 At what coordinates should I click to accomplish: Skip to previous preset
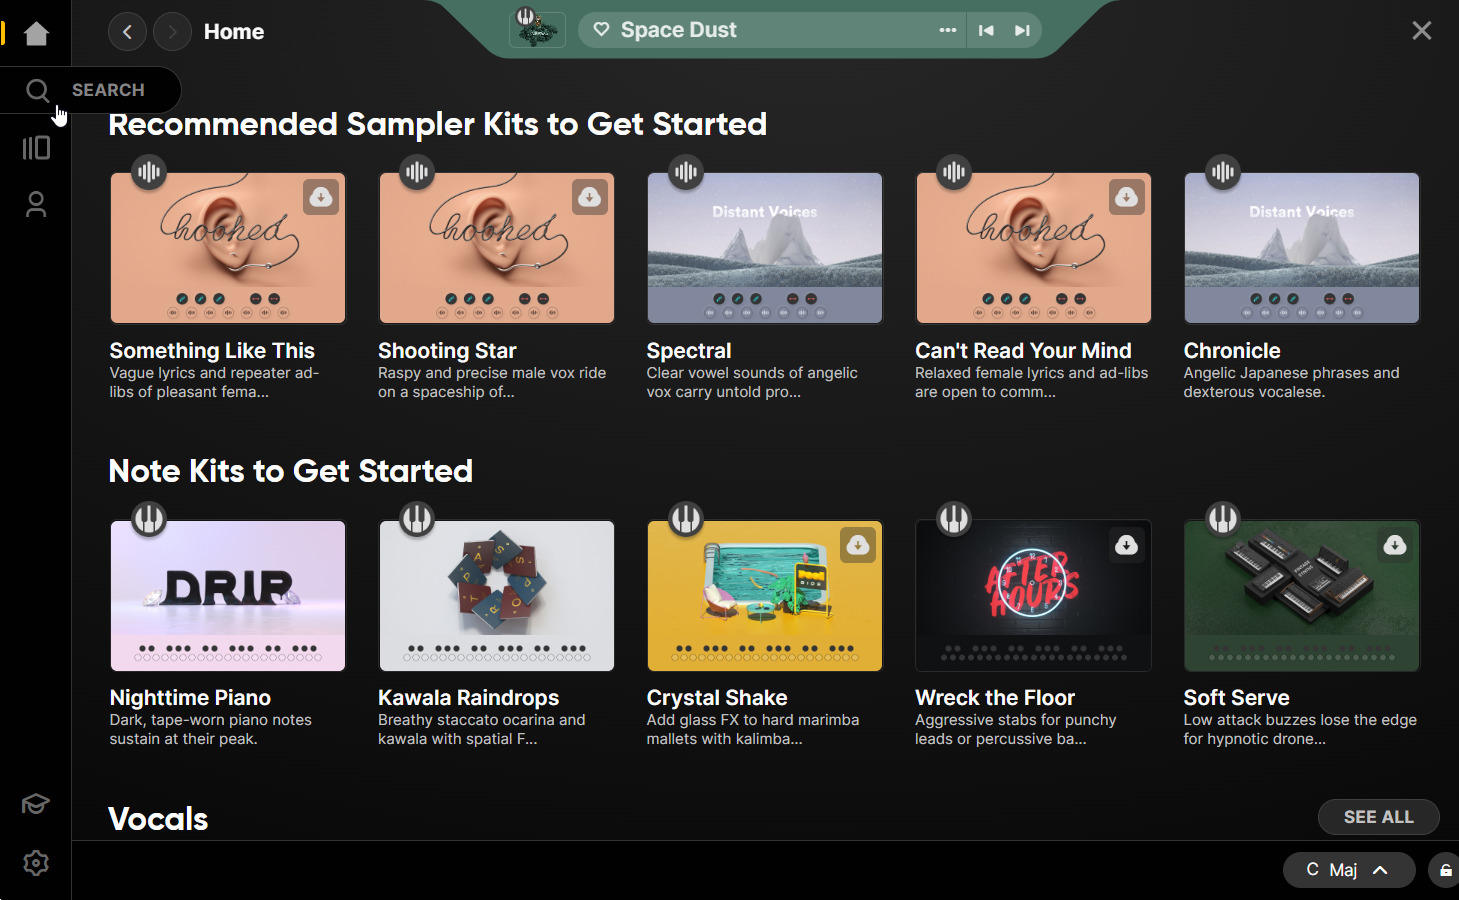coord(986,30)
